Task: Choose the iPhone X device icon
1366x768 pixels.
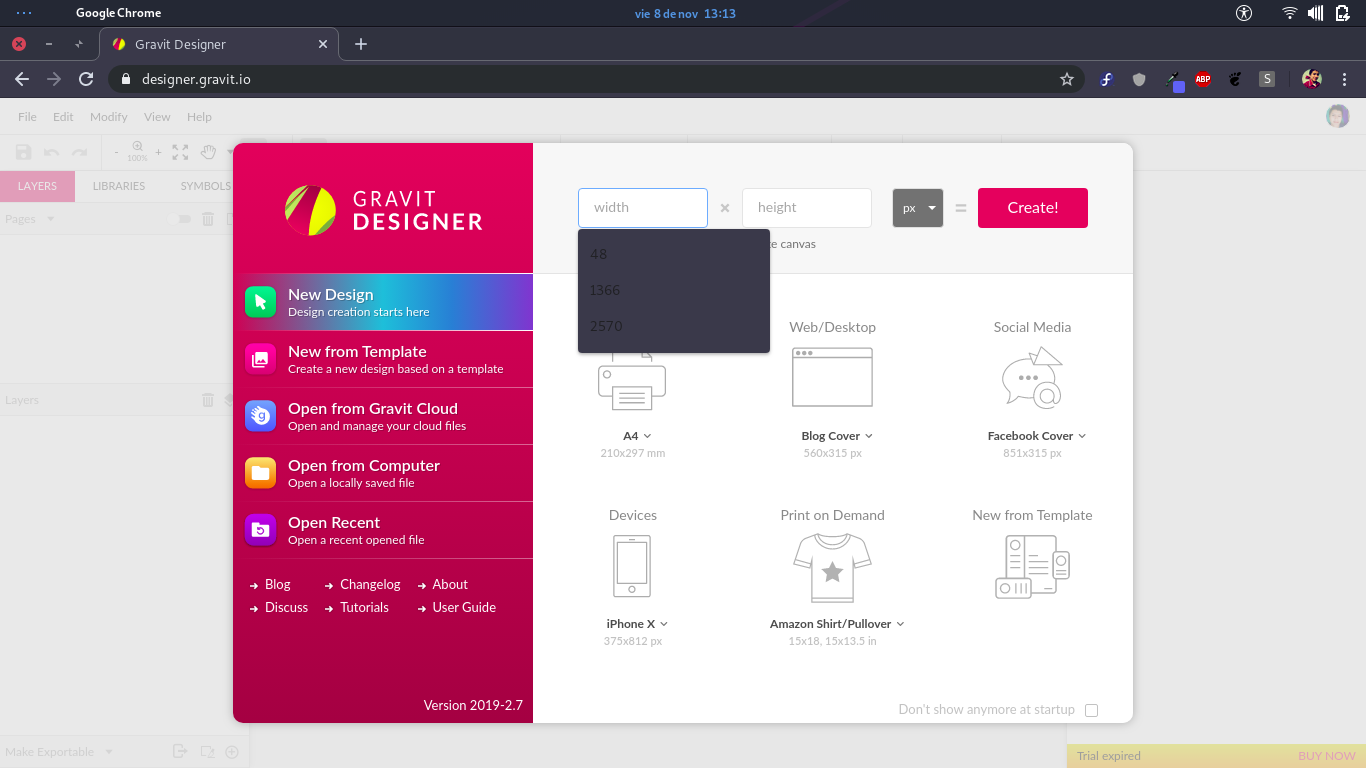Action: pyautogui.click(x=632, y=565)
